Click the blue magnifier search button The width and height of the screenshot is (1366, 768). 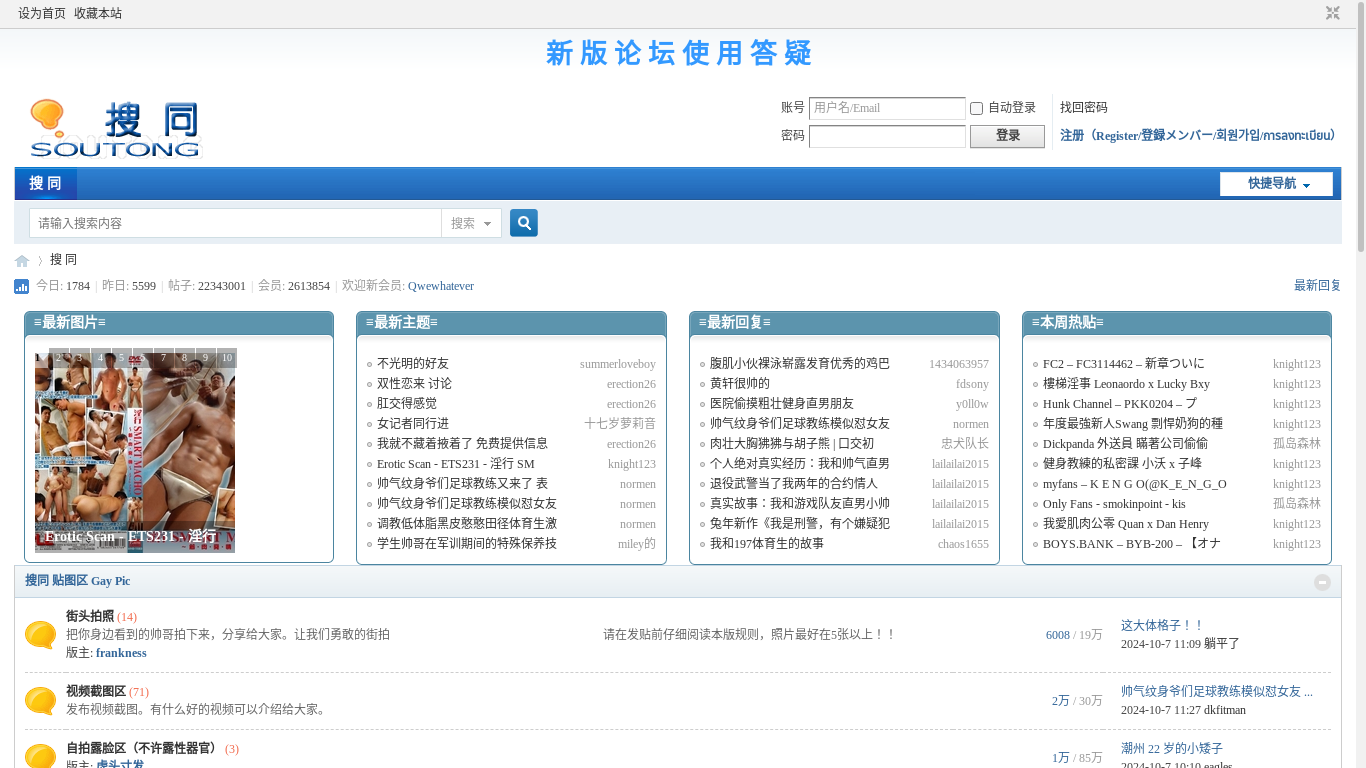click(524, 223)
